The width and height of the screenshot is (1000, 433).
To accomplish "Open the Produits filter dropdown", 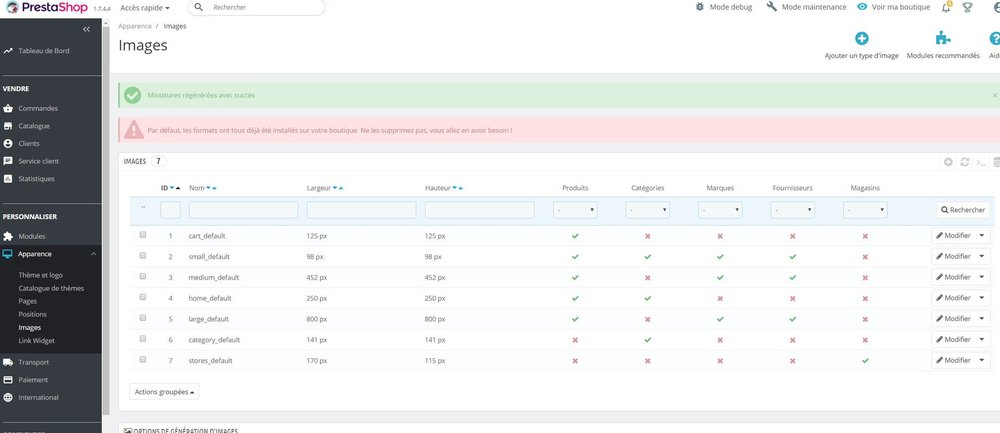I will coord(575,210).
